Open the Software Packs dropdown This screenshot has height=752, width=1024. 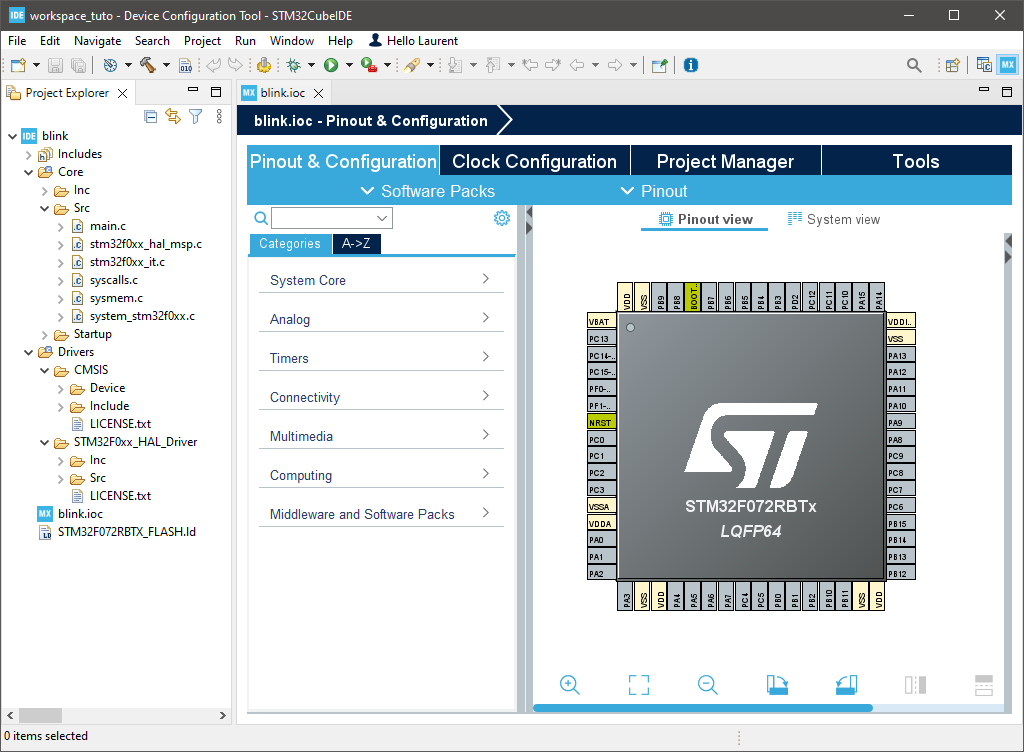428,191
